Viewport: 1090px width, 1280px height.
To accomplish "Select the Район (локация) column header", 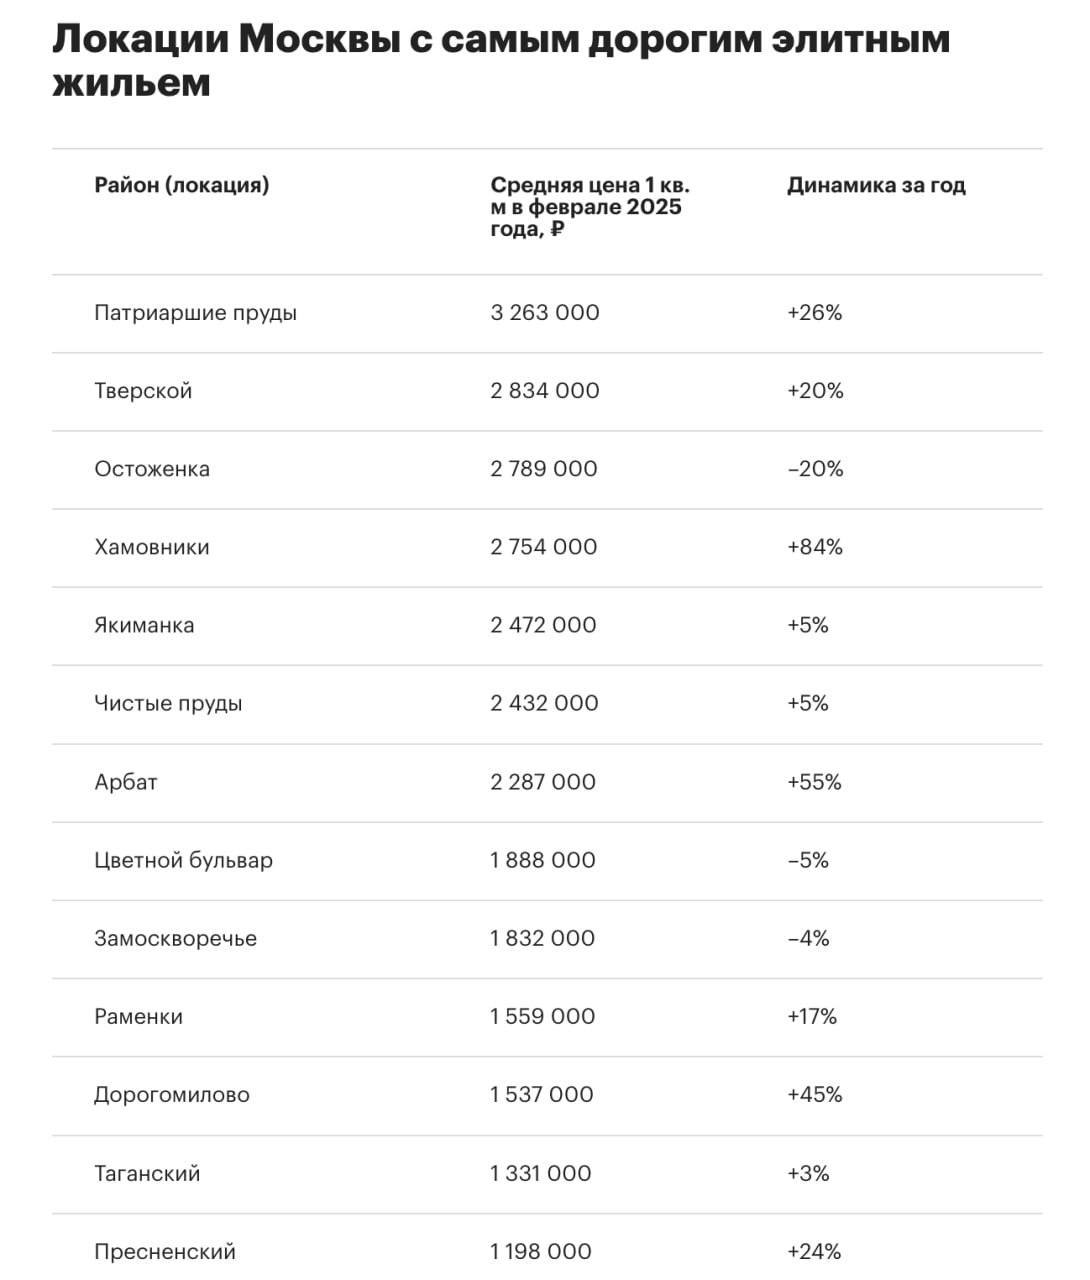I will click(182, 185).
